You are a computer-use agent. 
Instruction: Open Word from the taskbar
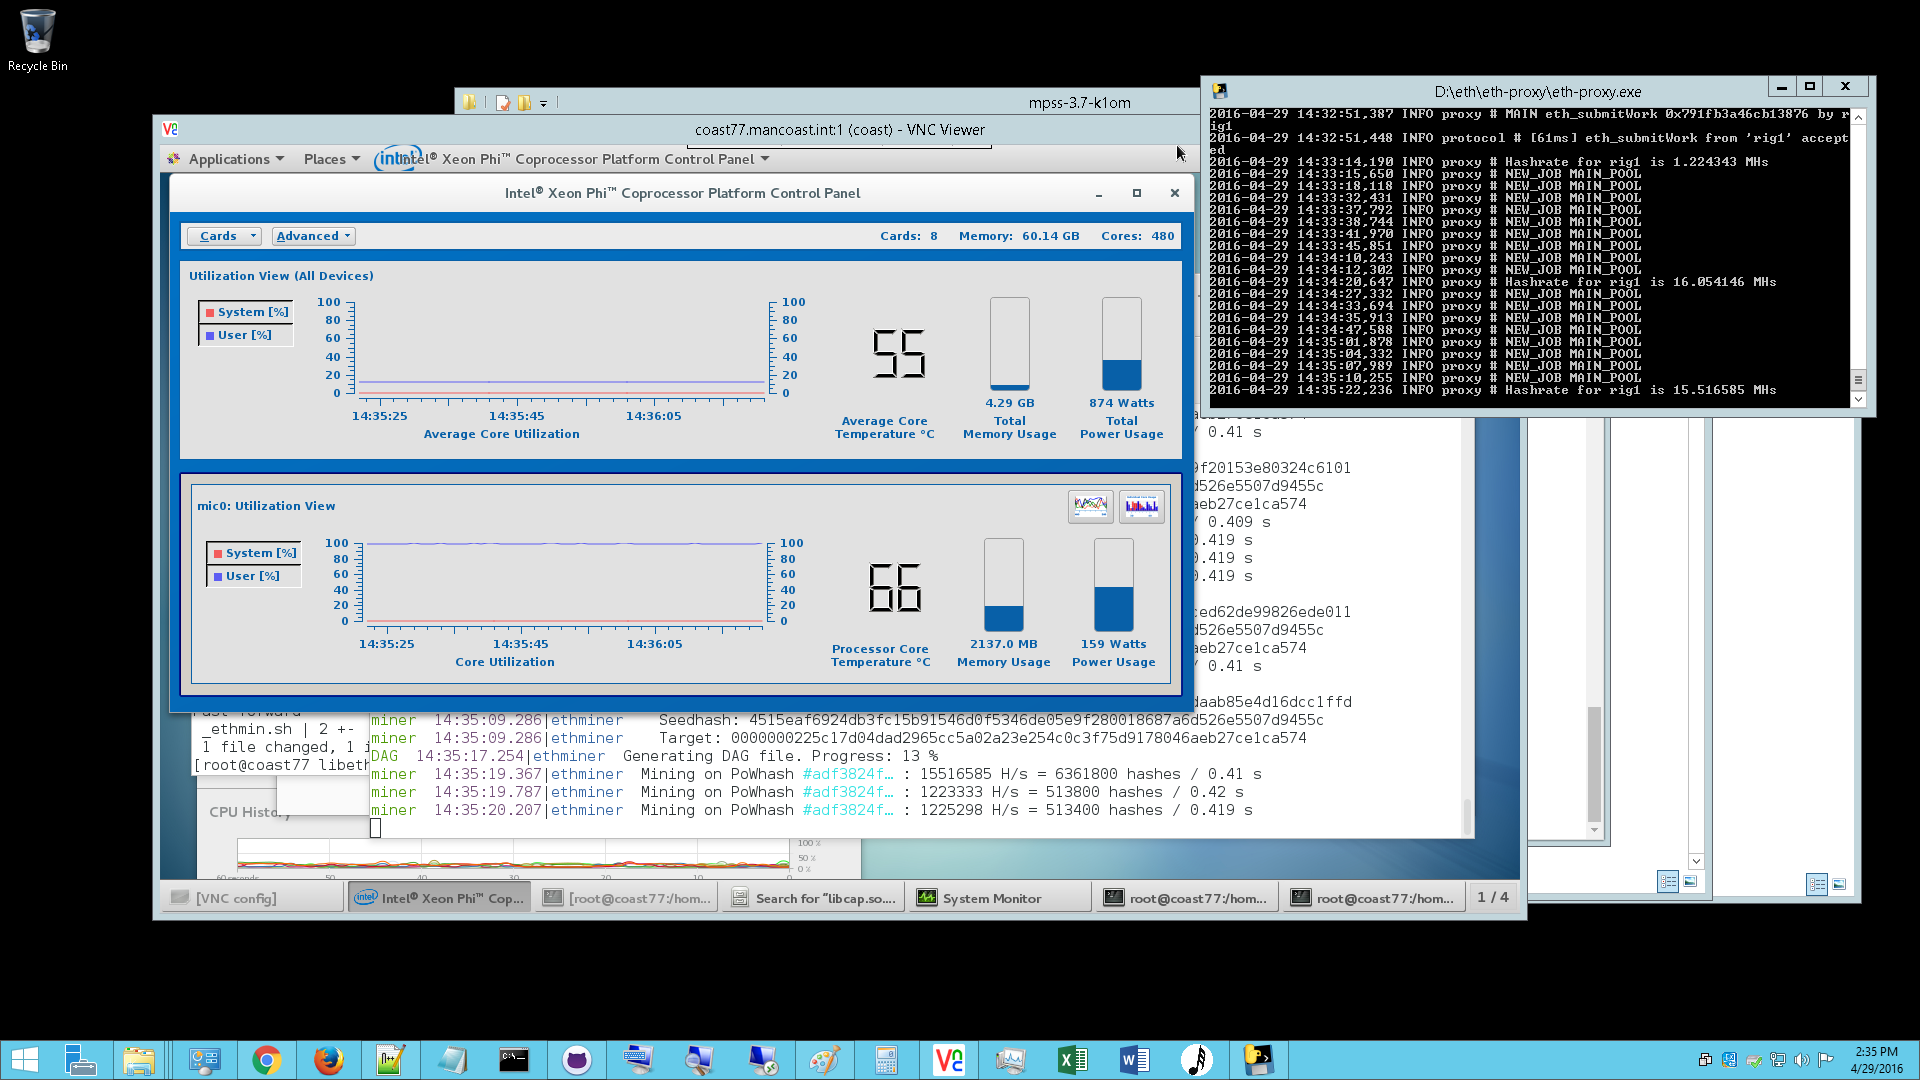click(1134, 1060)
